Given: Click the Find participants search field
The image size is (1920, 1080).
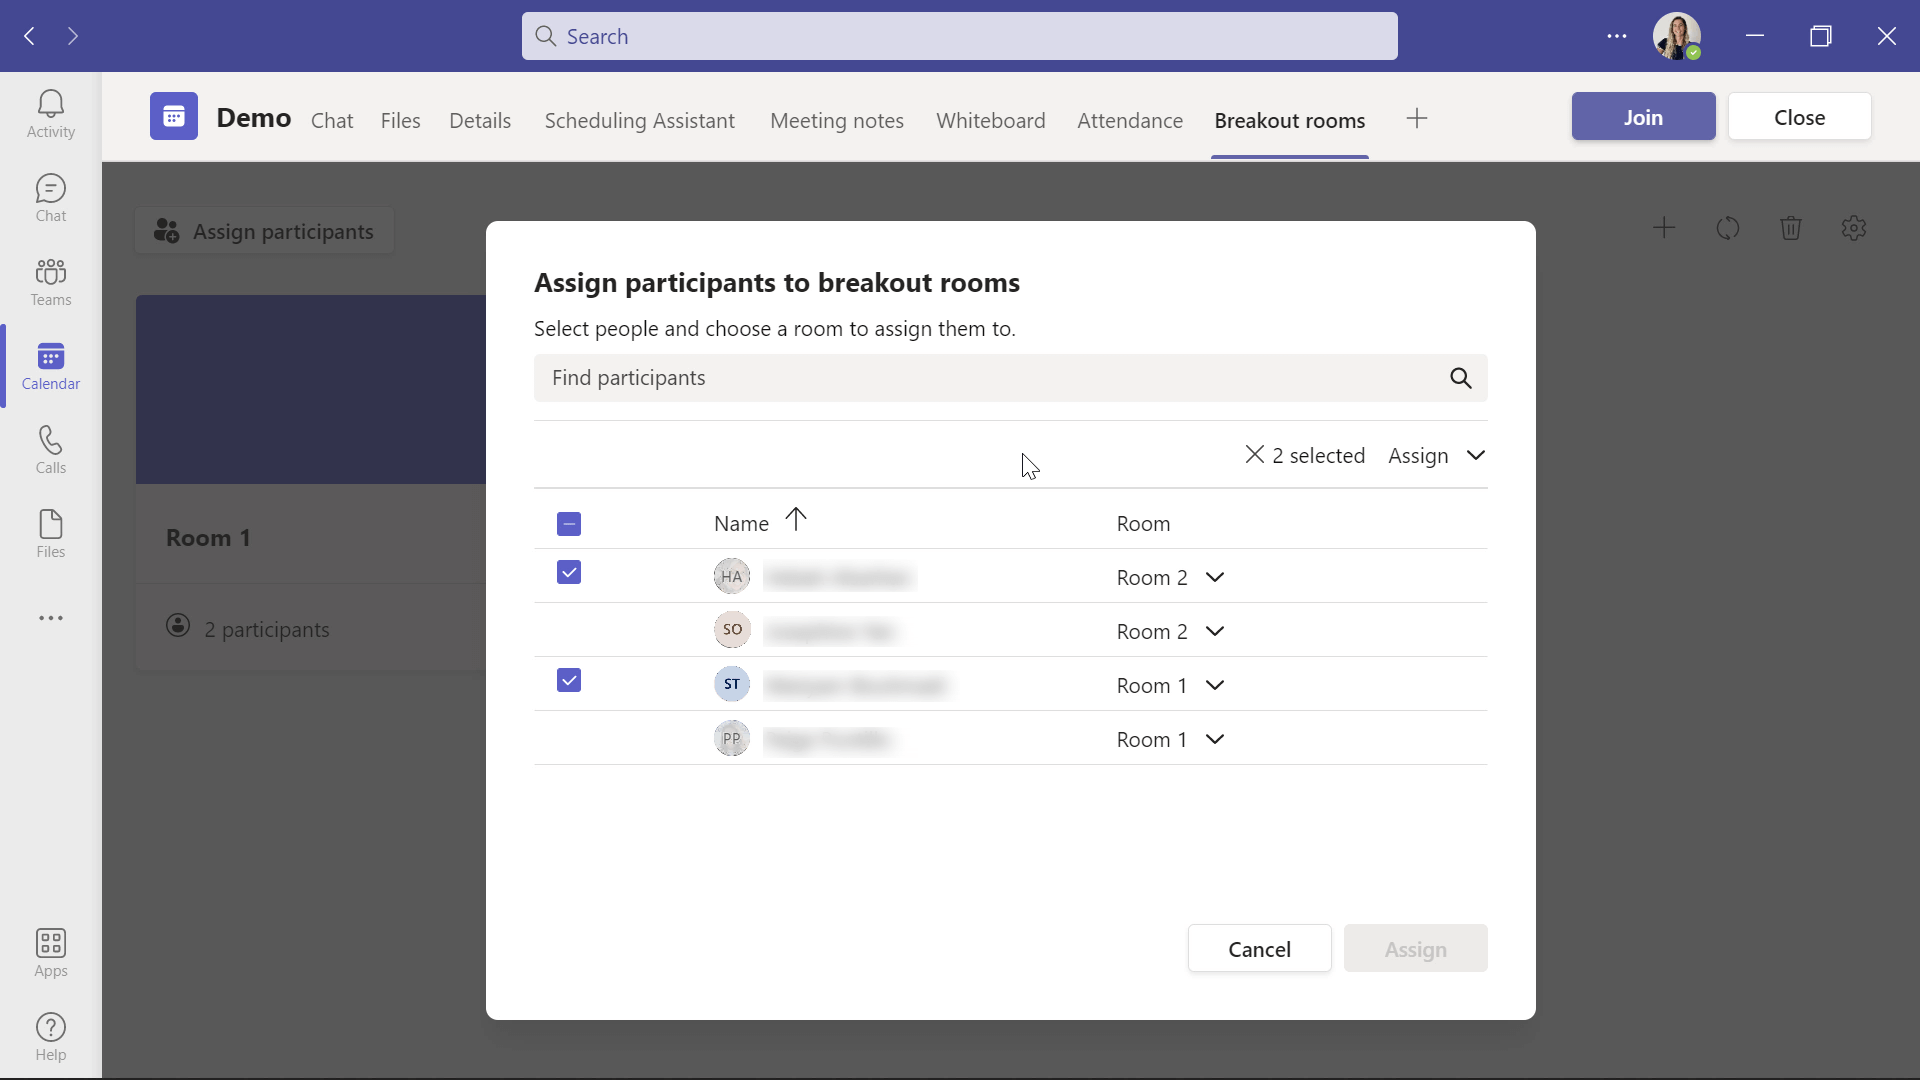Looking at the screenshot, I should click(1009, 377).
